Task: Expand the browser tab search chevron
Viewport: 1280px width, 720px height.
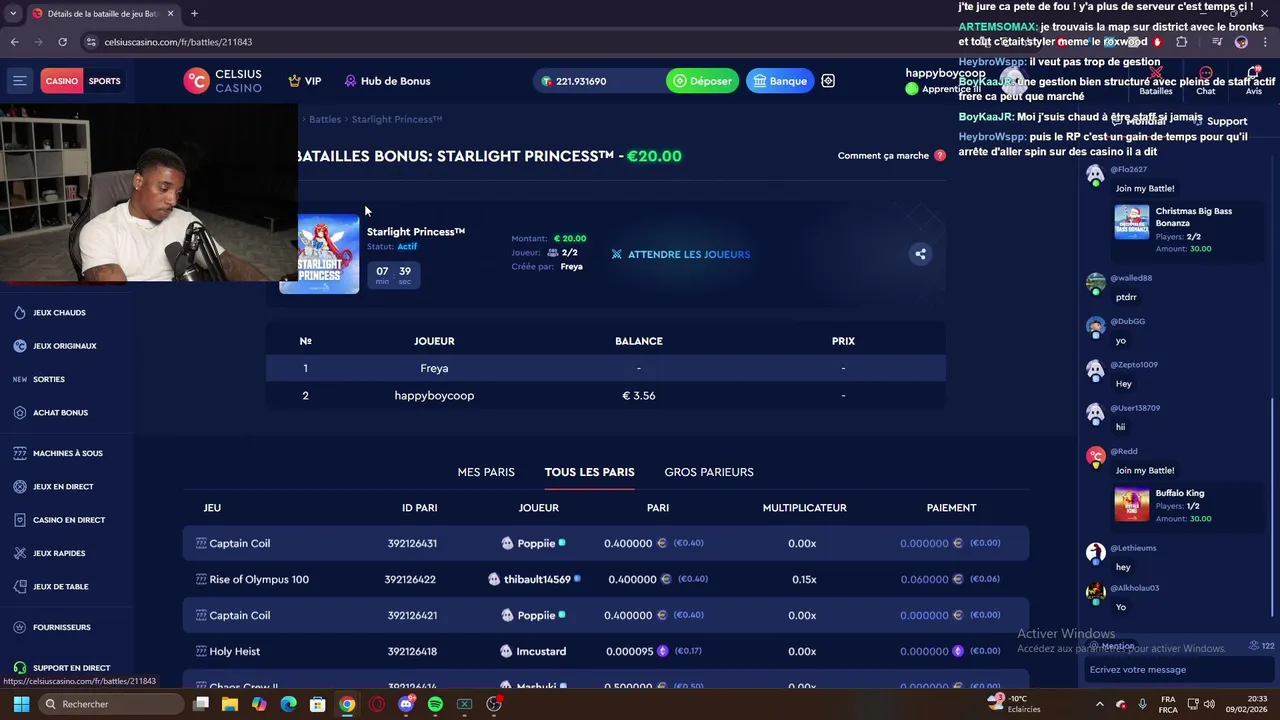Action: pos(13,14)
